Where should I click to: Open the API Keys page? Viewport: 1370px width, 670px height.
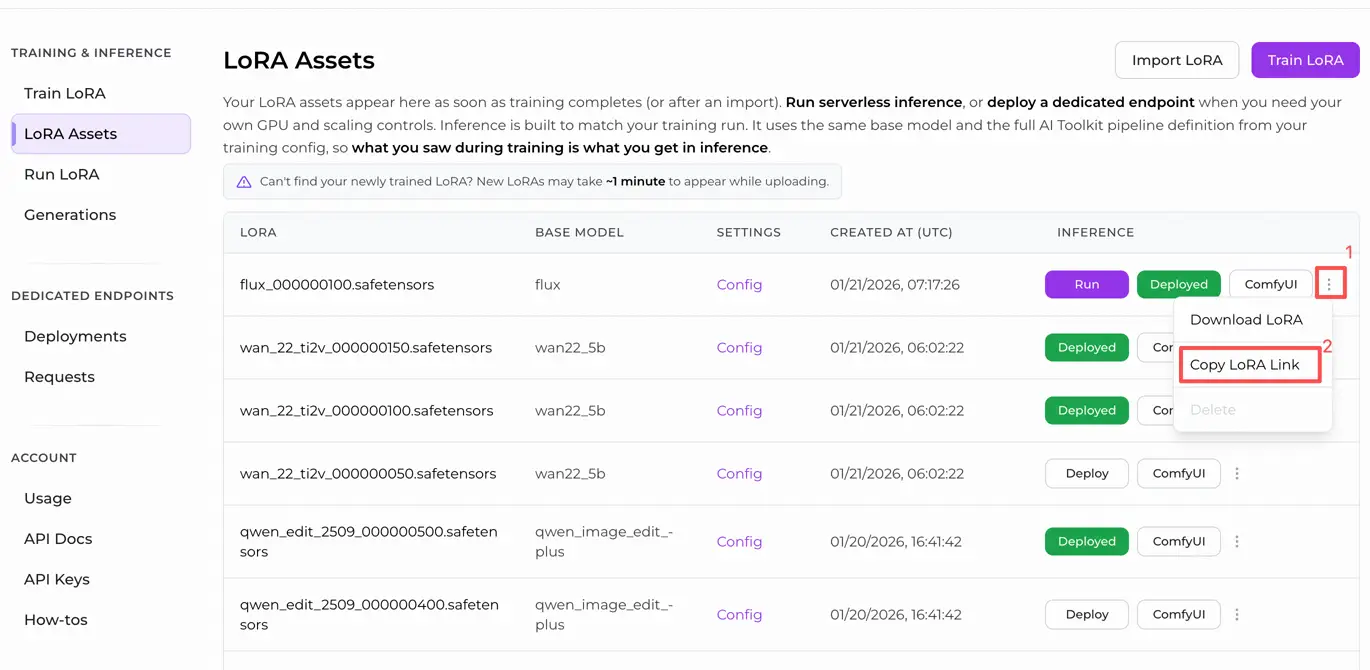click(x=57, y=579)
